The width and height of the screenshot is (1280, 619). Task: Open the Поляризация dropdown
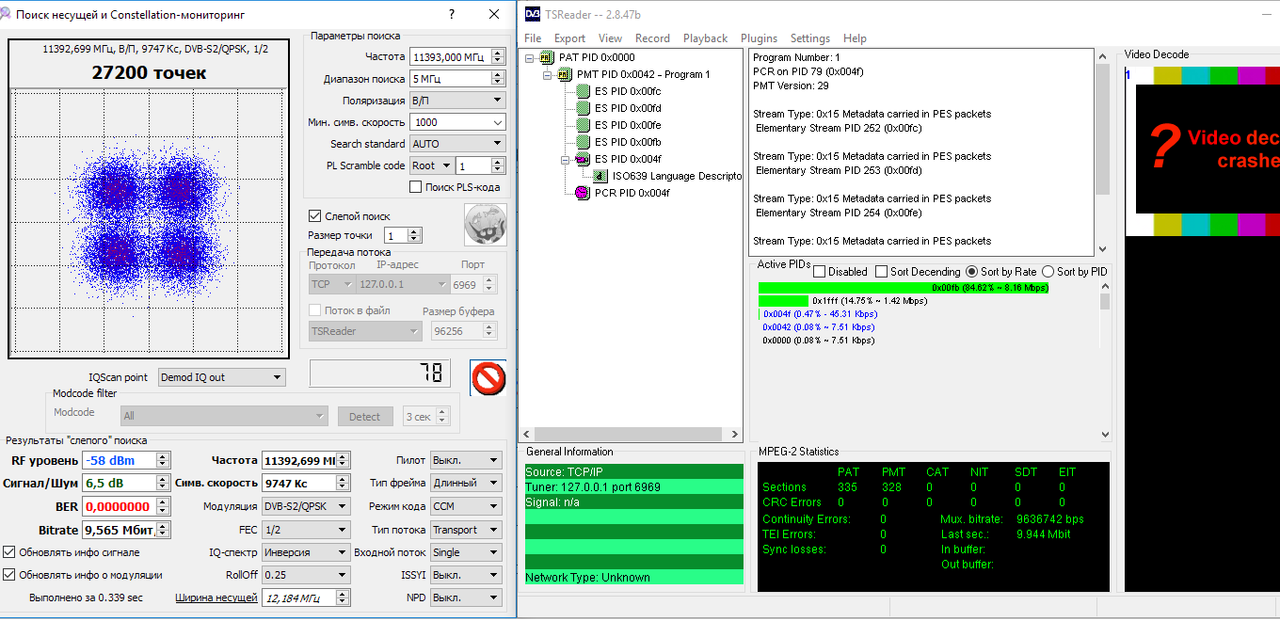457,100
